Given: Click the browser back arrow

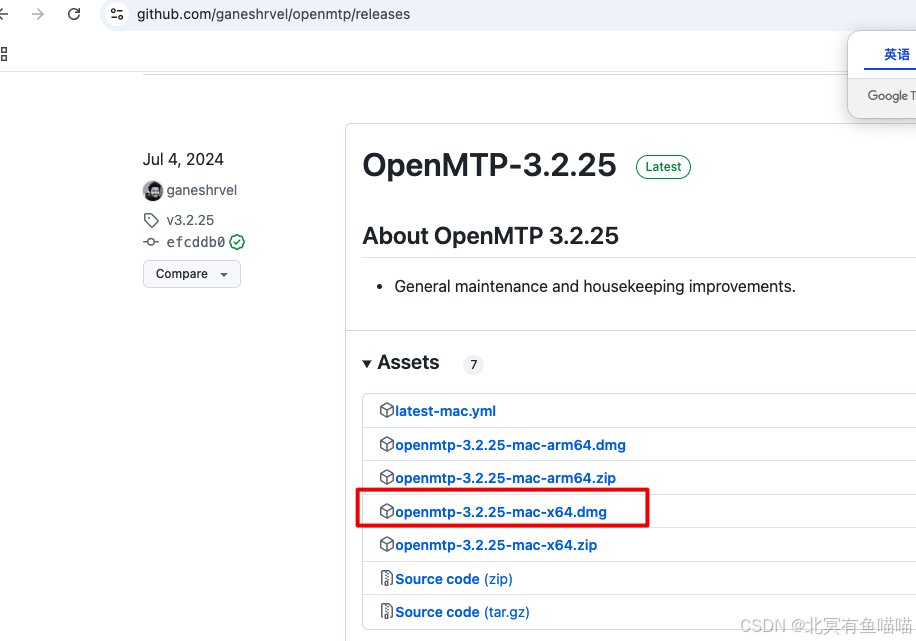Looking at the screenshot, I should 4,14.
